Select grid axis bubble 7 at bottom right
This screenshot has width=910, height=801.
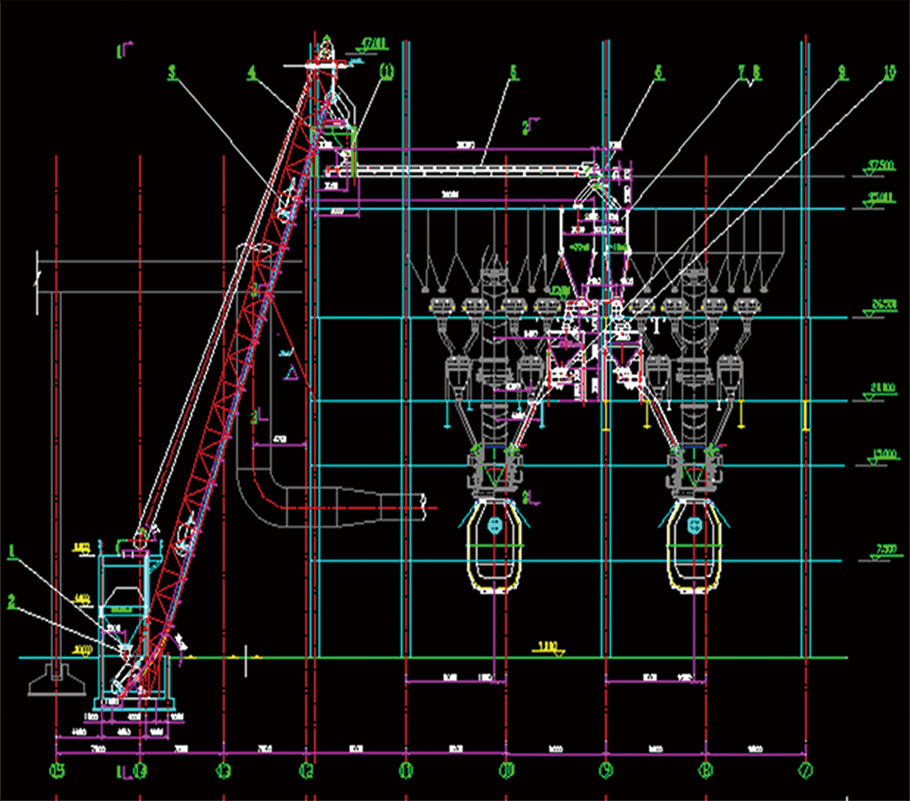click(806, 771)
